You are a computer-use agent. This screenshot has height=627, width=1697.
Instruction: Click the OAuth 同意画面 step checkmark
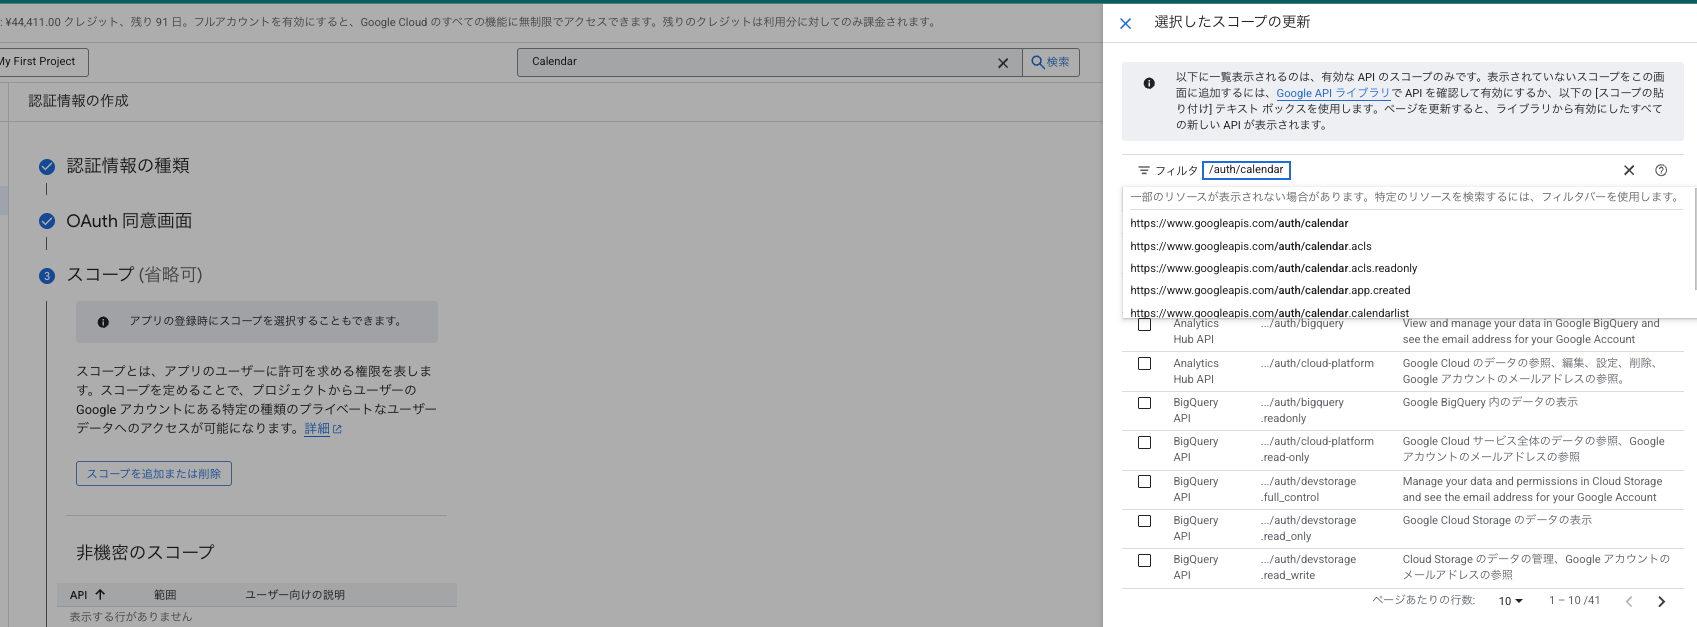pyautogui.click(x=46, y=221)
